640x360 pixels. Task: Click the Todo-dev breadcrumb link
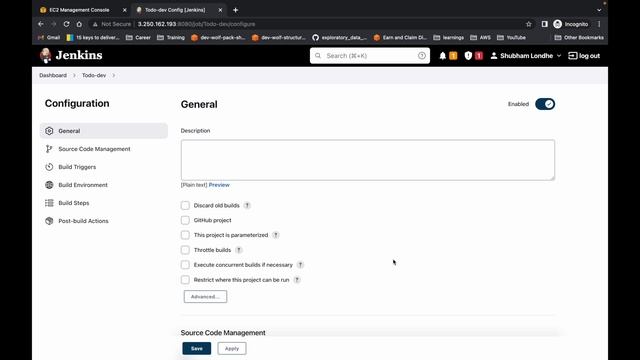click(x=94, y=76)
